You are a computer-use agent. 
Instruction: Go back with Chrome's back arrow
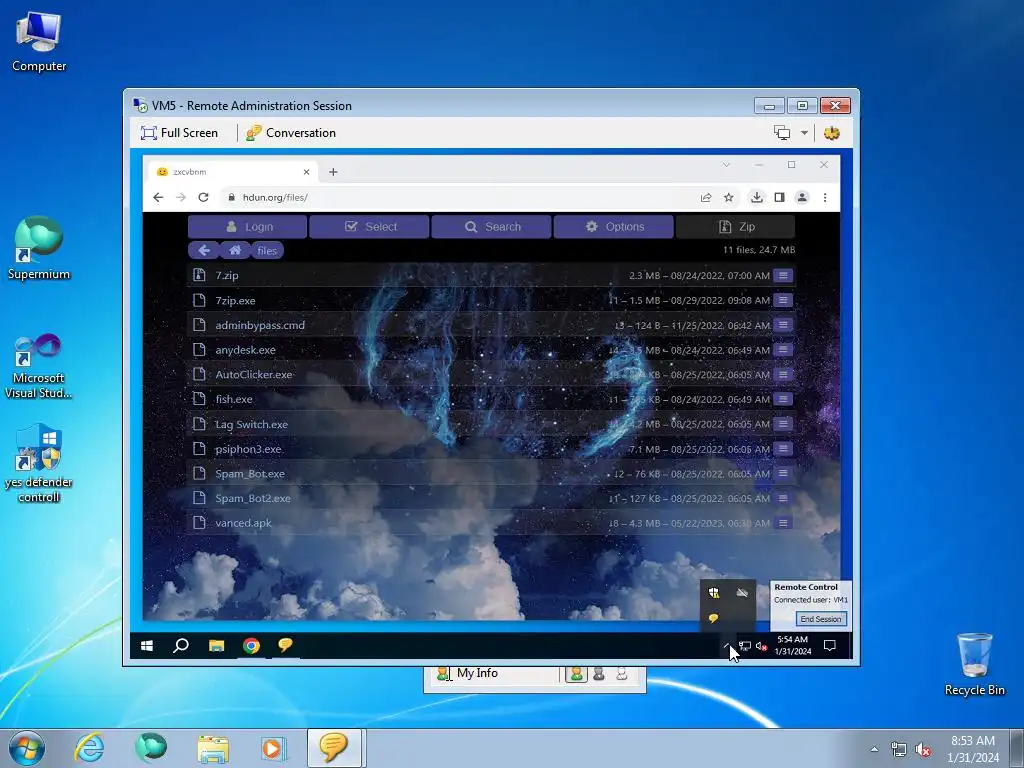pos(158,197)
